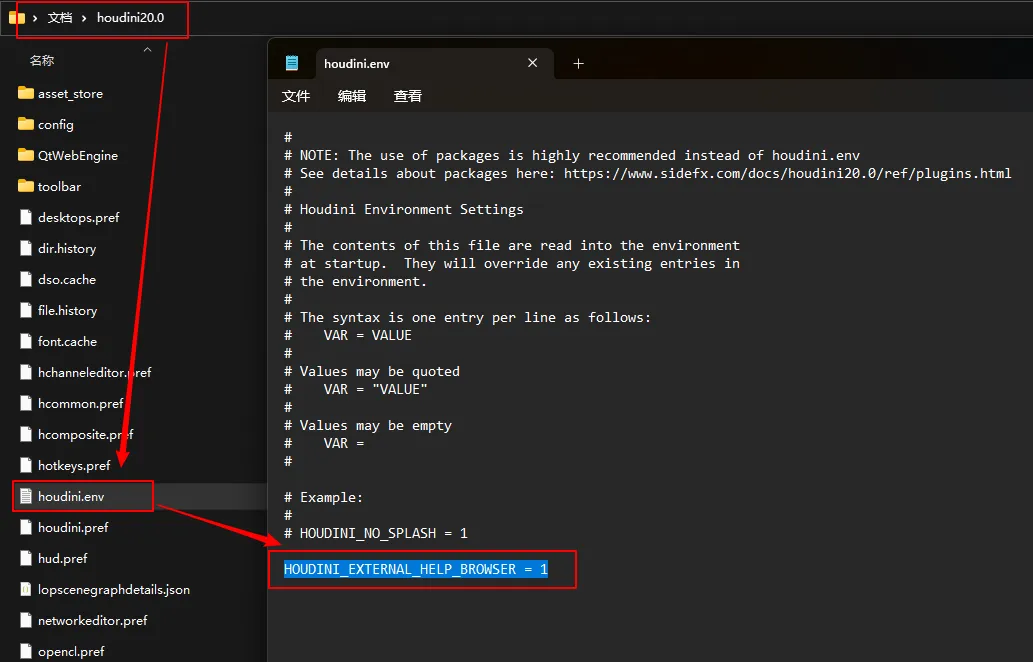
Task: Select houdini.env file name in list
Action: click(71, 496)
